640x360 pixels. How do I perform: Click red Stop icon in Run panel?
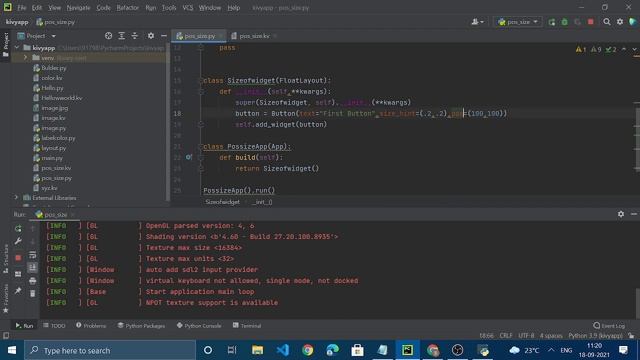click(x=18, y=258)
